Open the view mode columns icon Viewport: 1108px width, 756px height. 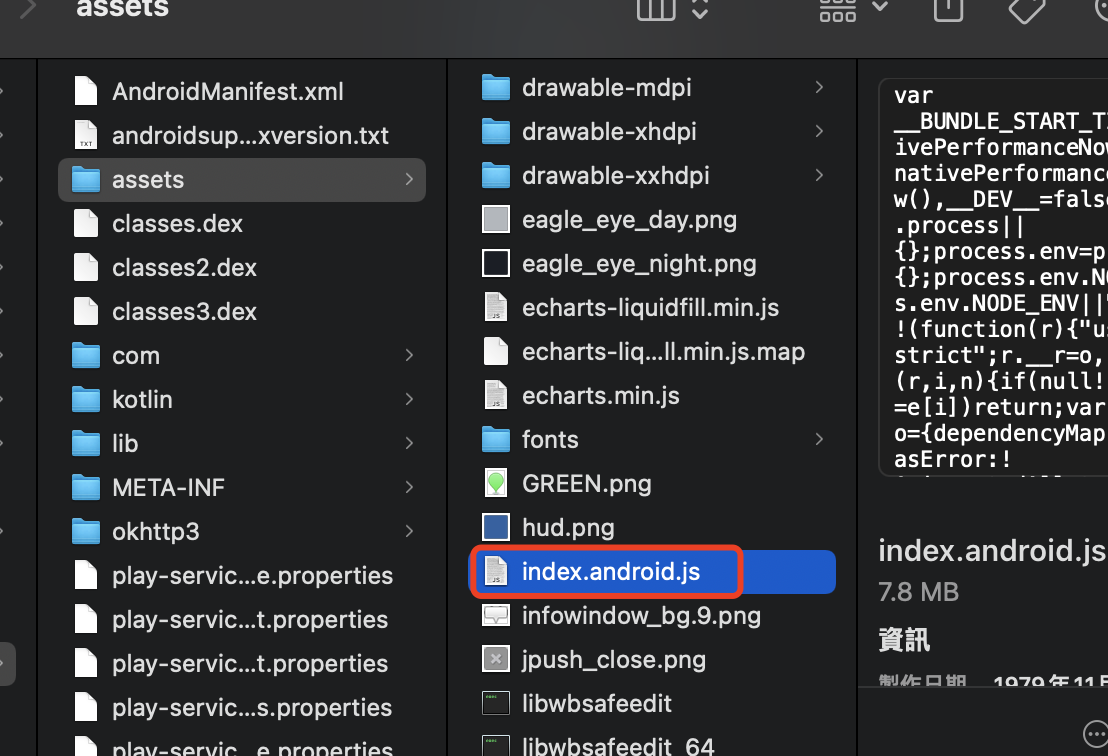[x=656, y=9]
